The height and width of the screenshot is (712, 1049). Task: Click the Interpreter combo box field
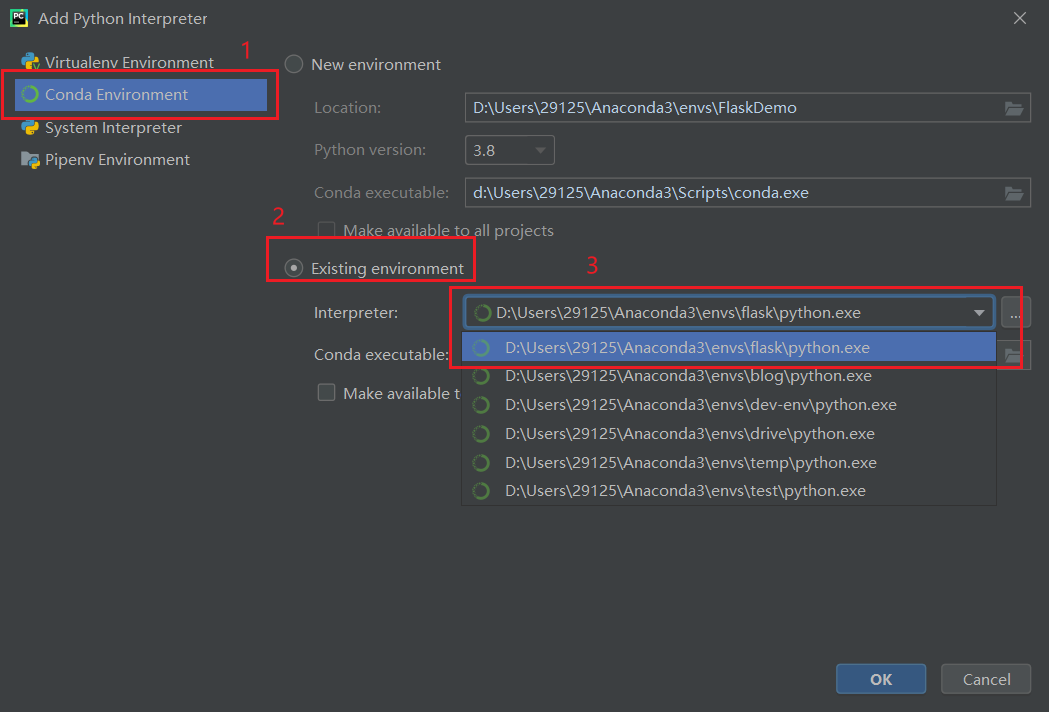[x=729, y=313]
